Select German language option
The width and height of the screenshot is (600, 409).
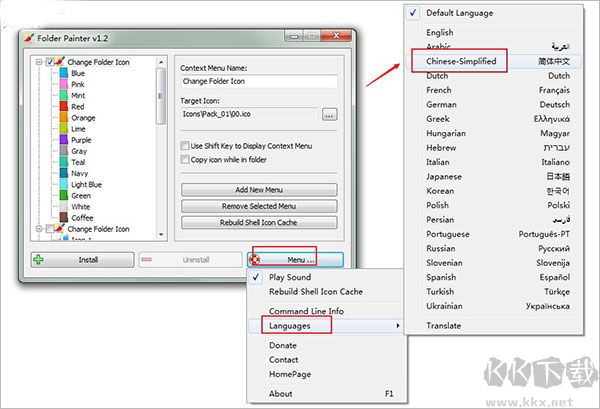pos(494,104)
